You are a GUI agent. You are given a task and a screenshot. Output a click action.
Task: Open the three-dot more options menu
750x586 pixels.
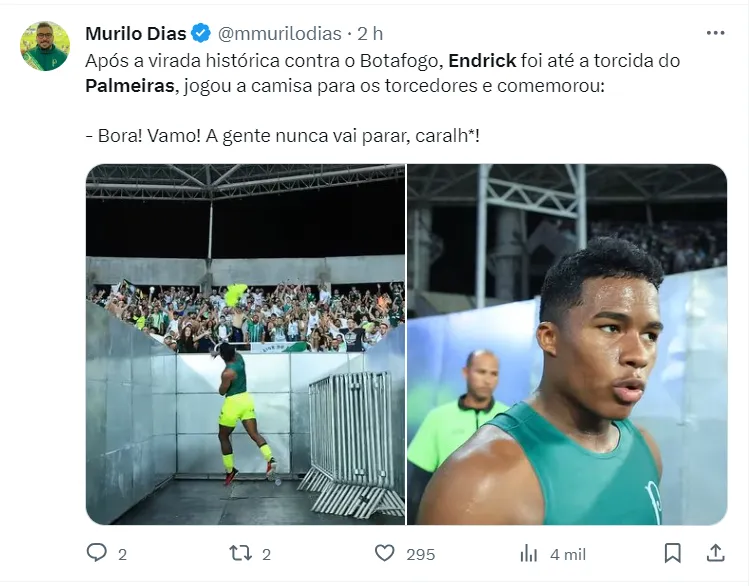716,33
